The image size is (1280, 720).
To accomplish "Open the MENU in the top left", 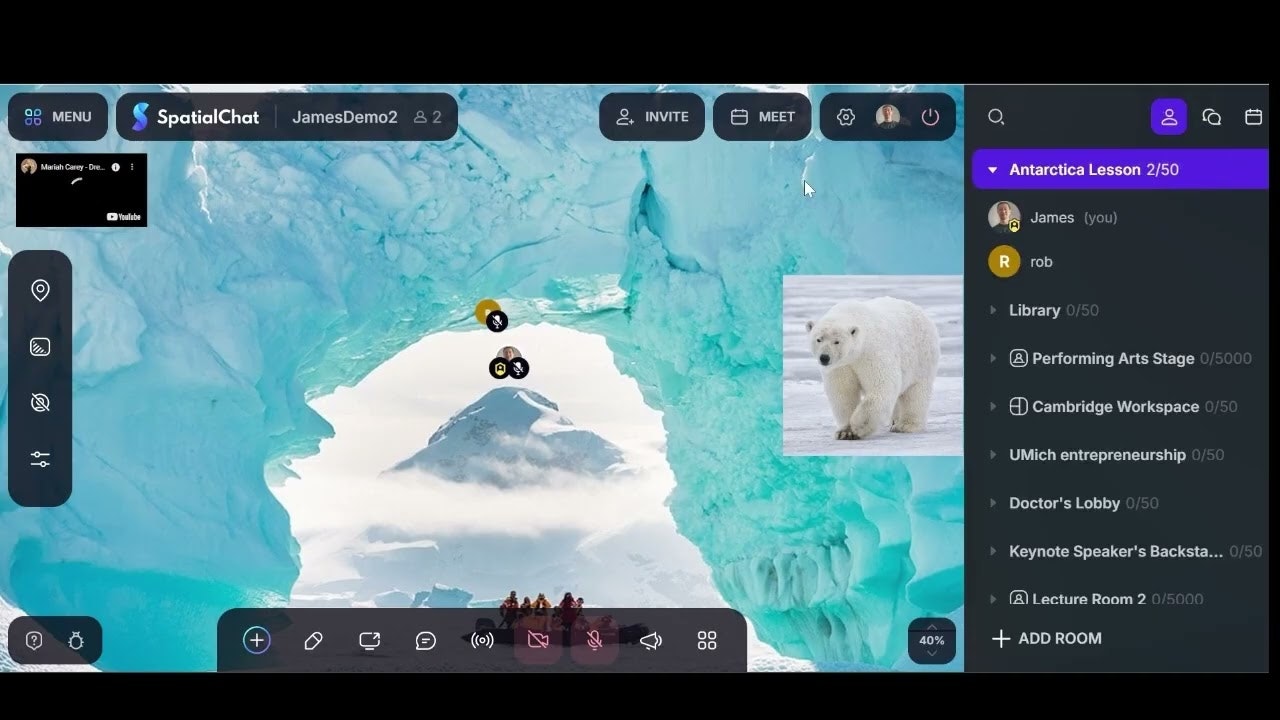I will [x=57, y=117].
